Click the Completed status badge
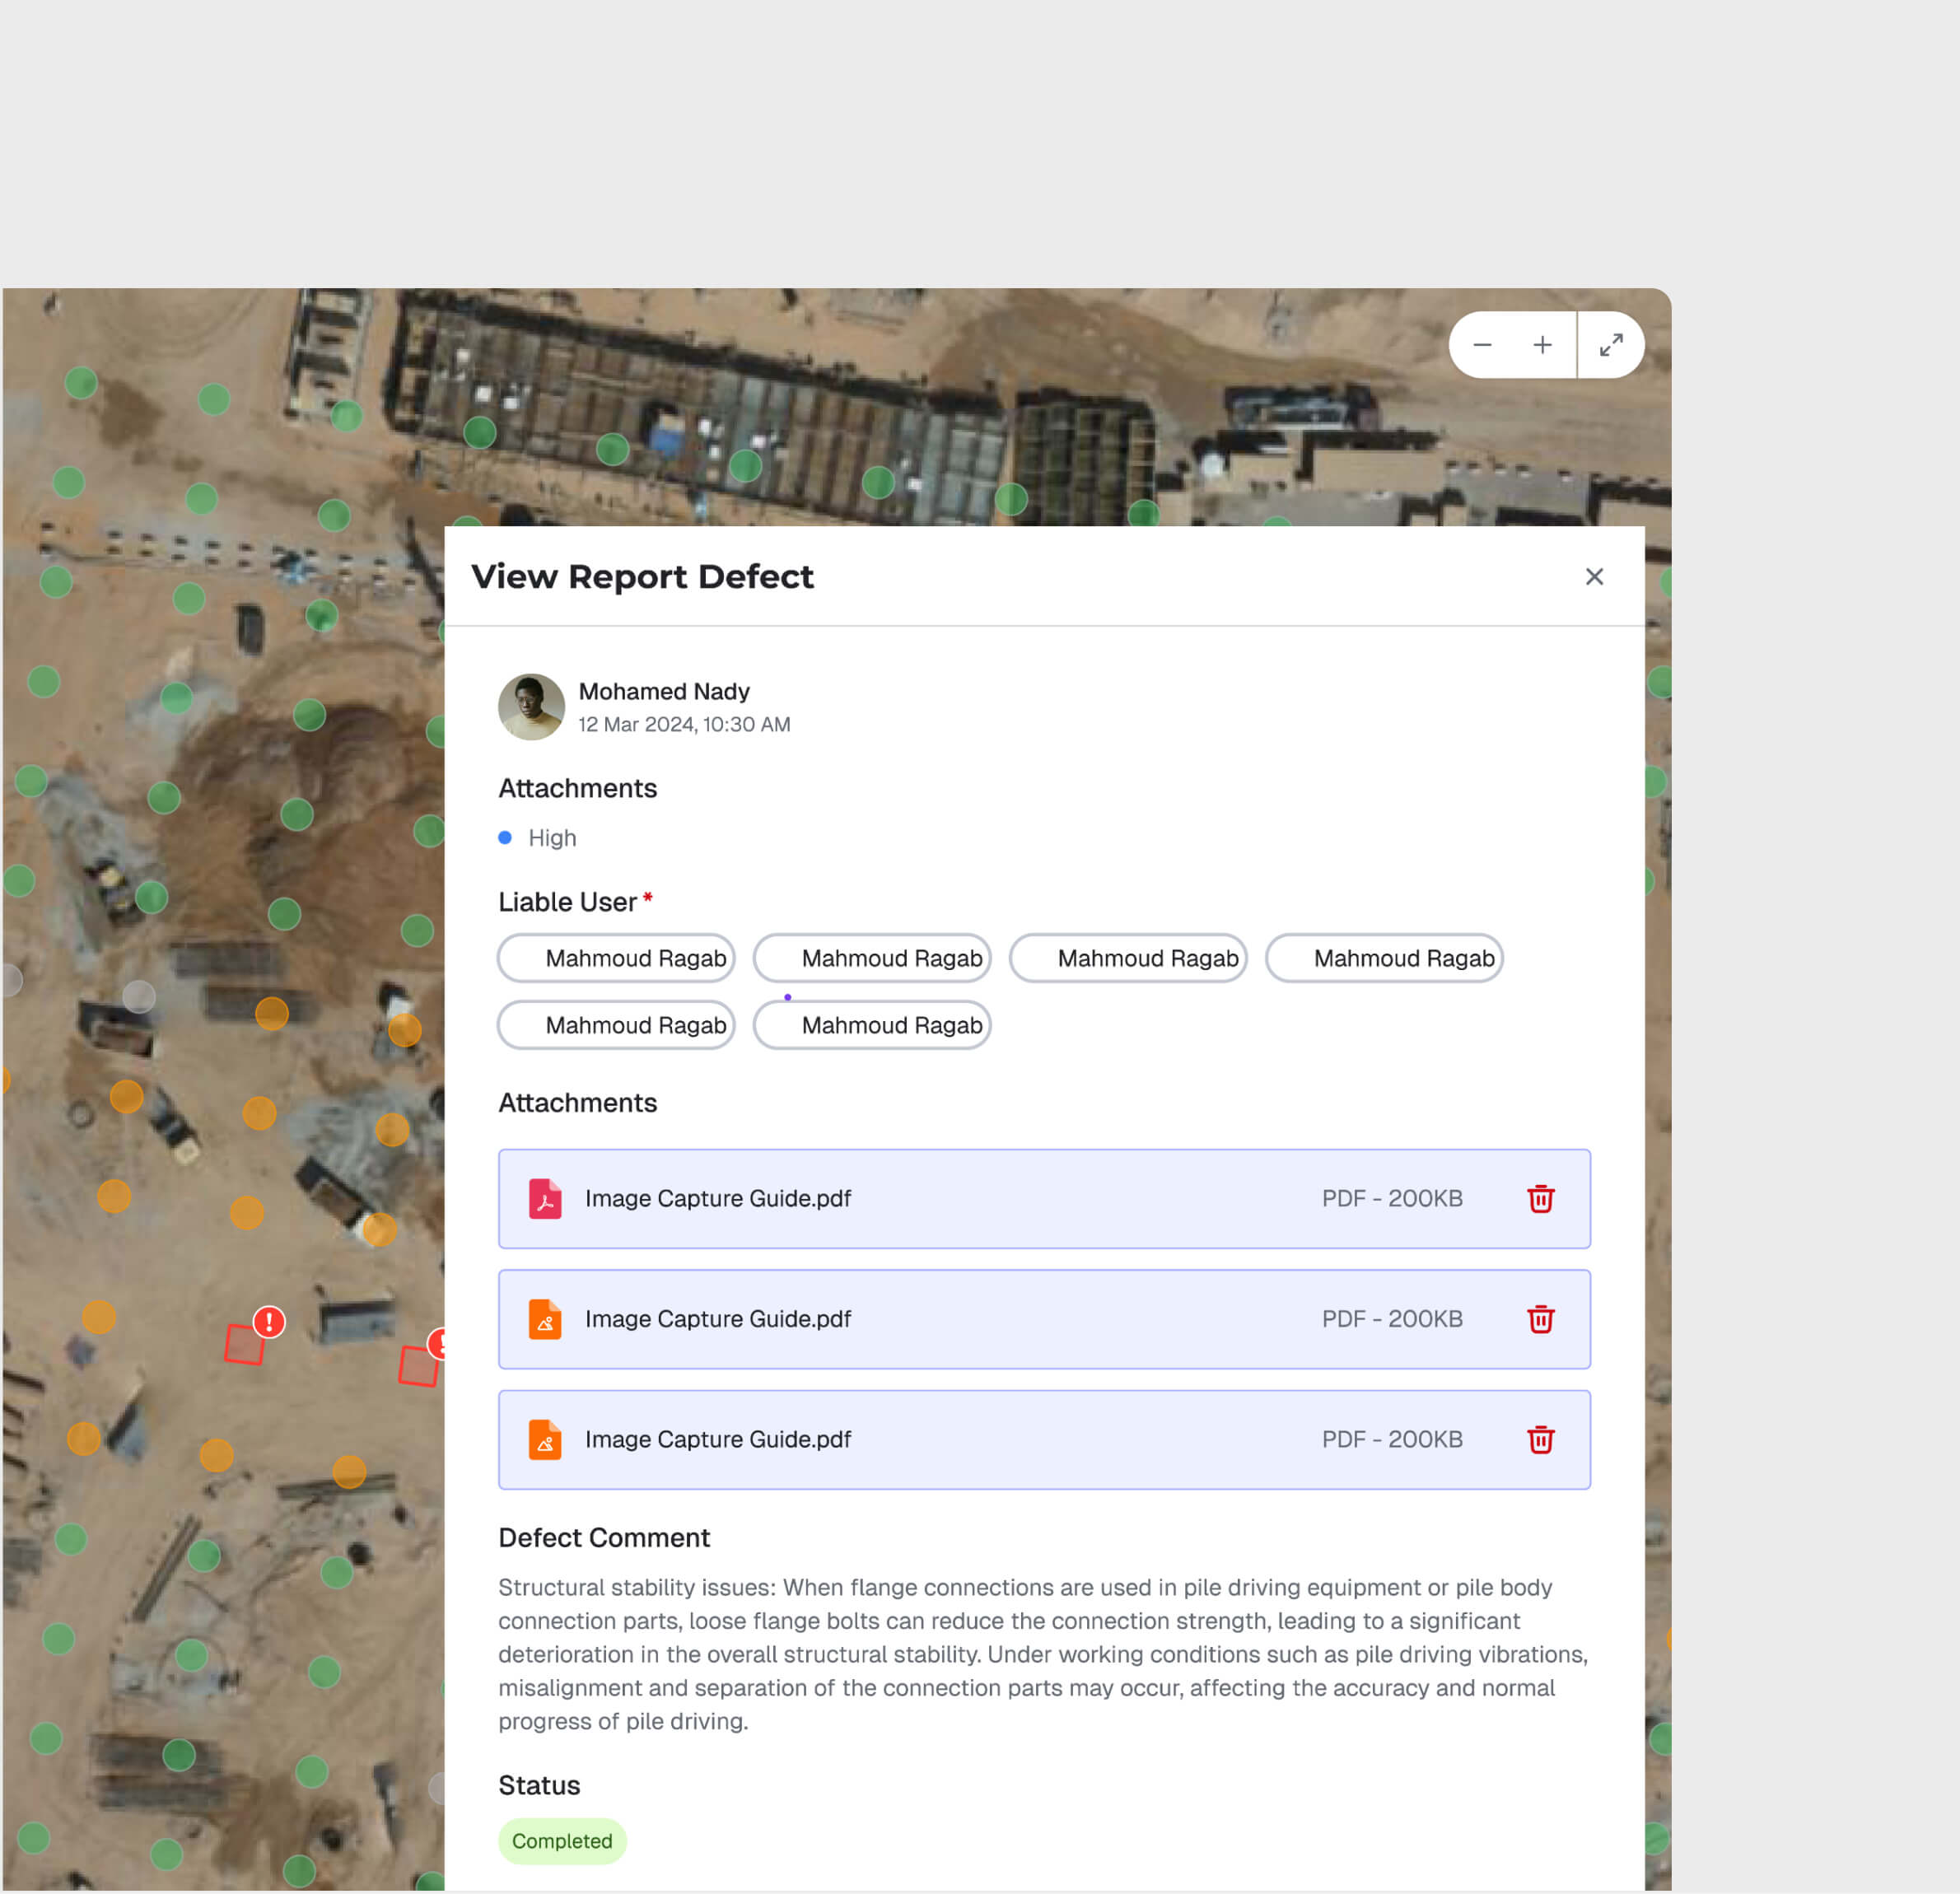The width and height of the screenshot is (1960, 1894). (x=562, y=1841)
